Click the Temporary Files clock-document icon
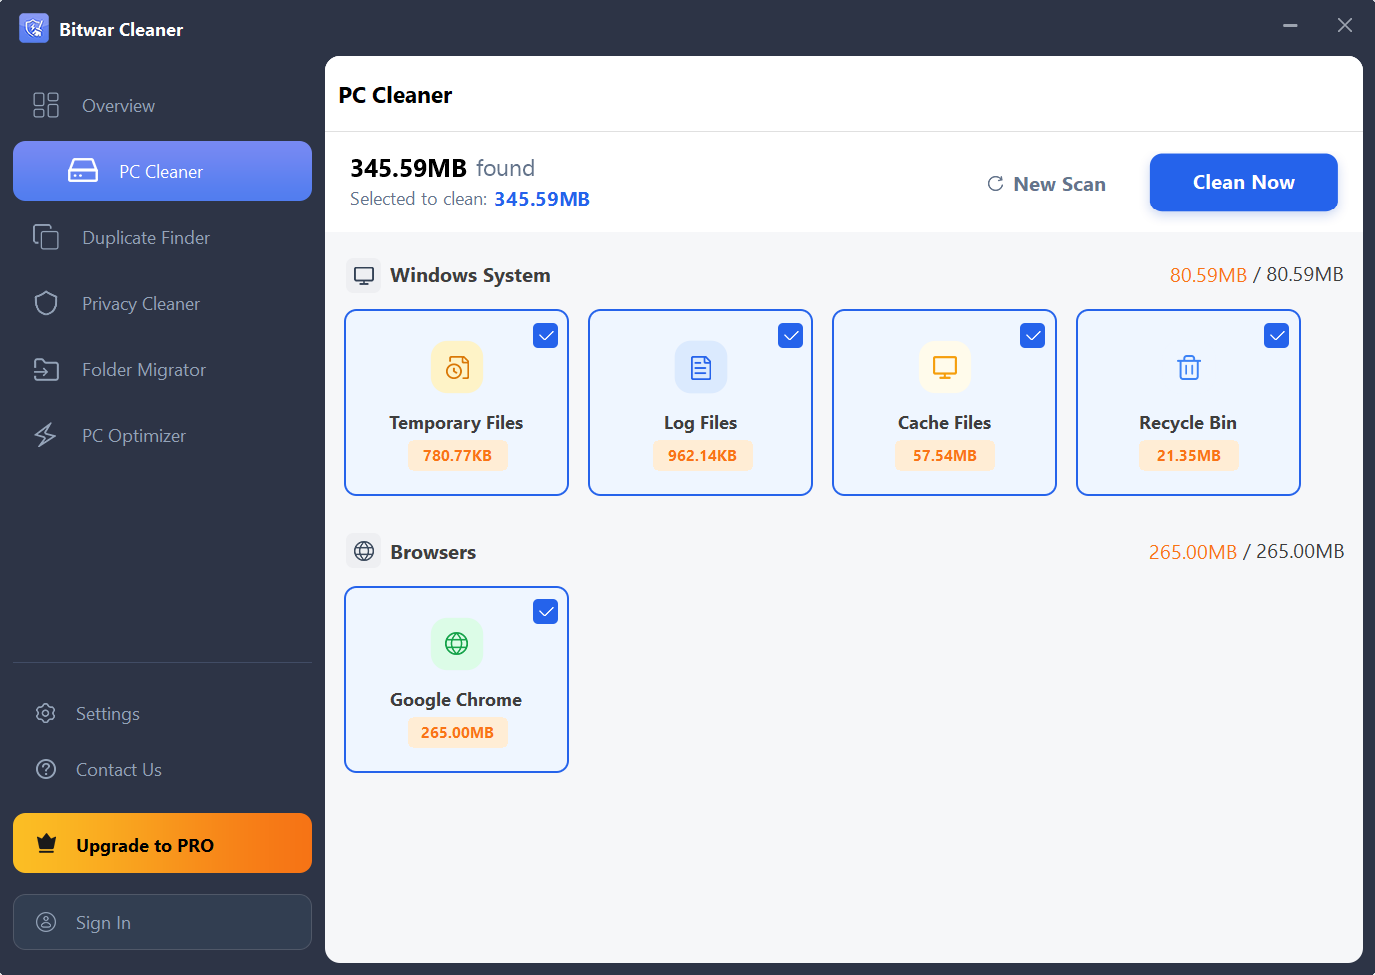This screenshot has width=1375, height=975. (457, 367)
